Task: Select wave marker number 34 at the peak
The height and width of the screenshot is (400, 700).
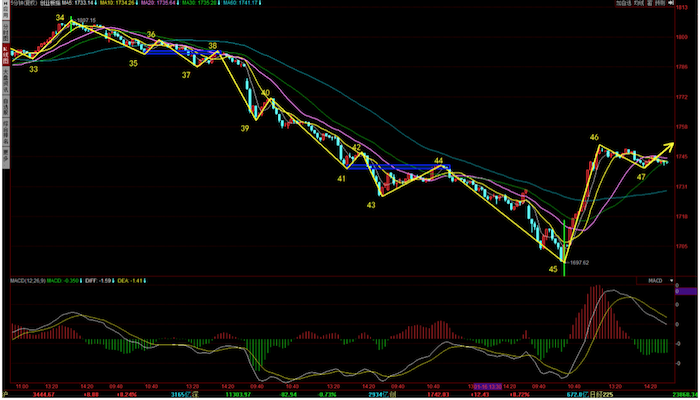Action: point(62,18)
